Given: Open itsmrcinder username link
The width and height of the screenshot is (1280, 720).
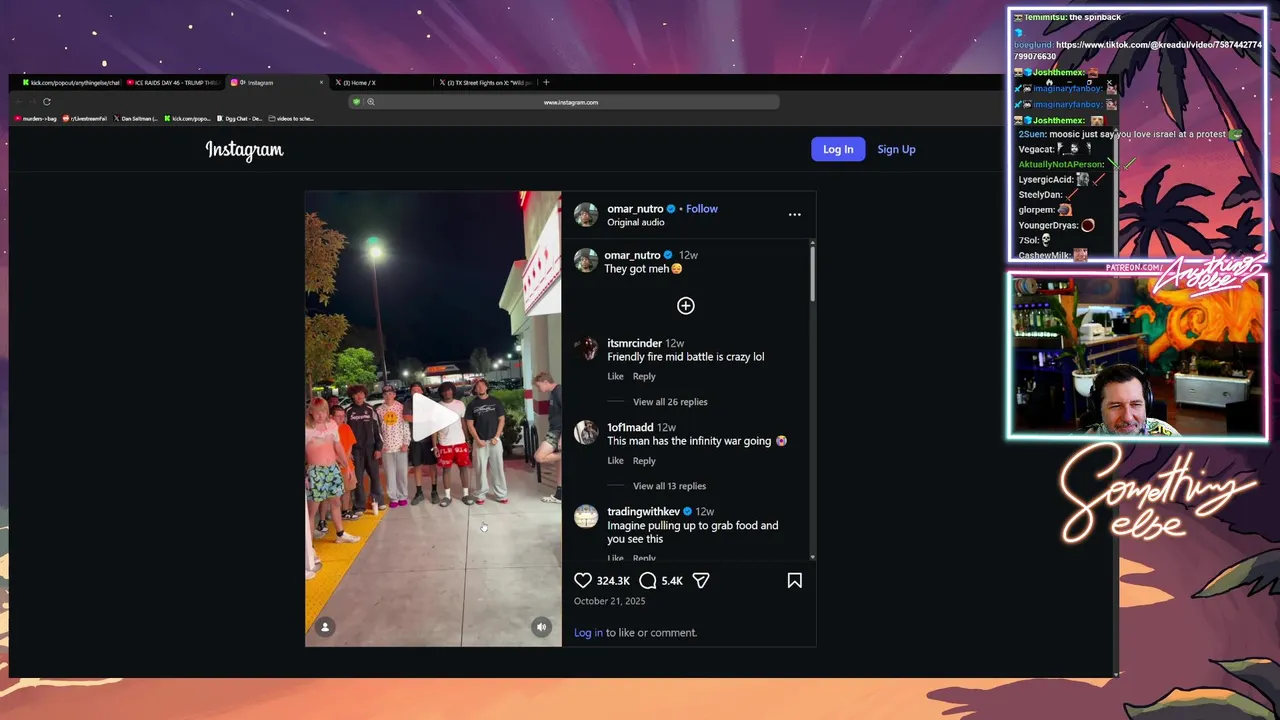Looking at the screenshot, I should [634, 343].
